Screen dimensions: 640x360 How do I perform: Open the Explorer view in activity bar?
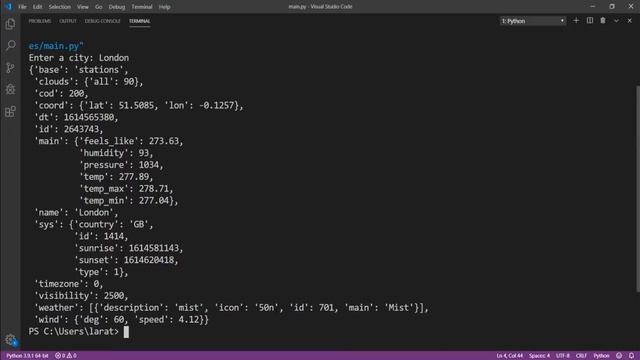(10, 24)
